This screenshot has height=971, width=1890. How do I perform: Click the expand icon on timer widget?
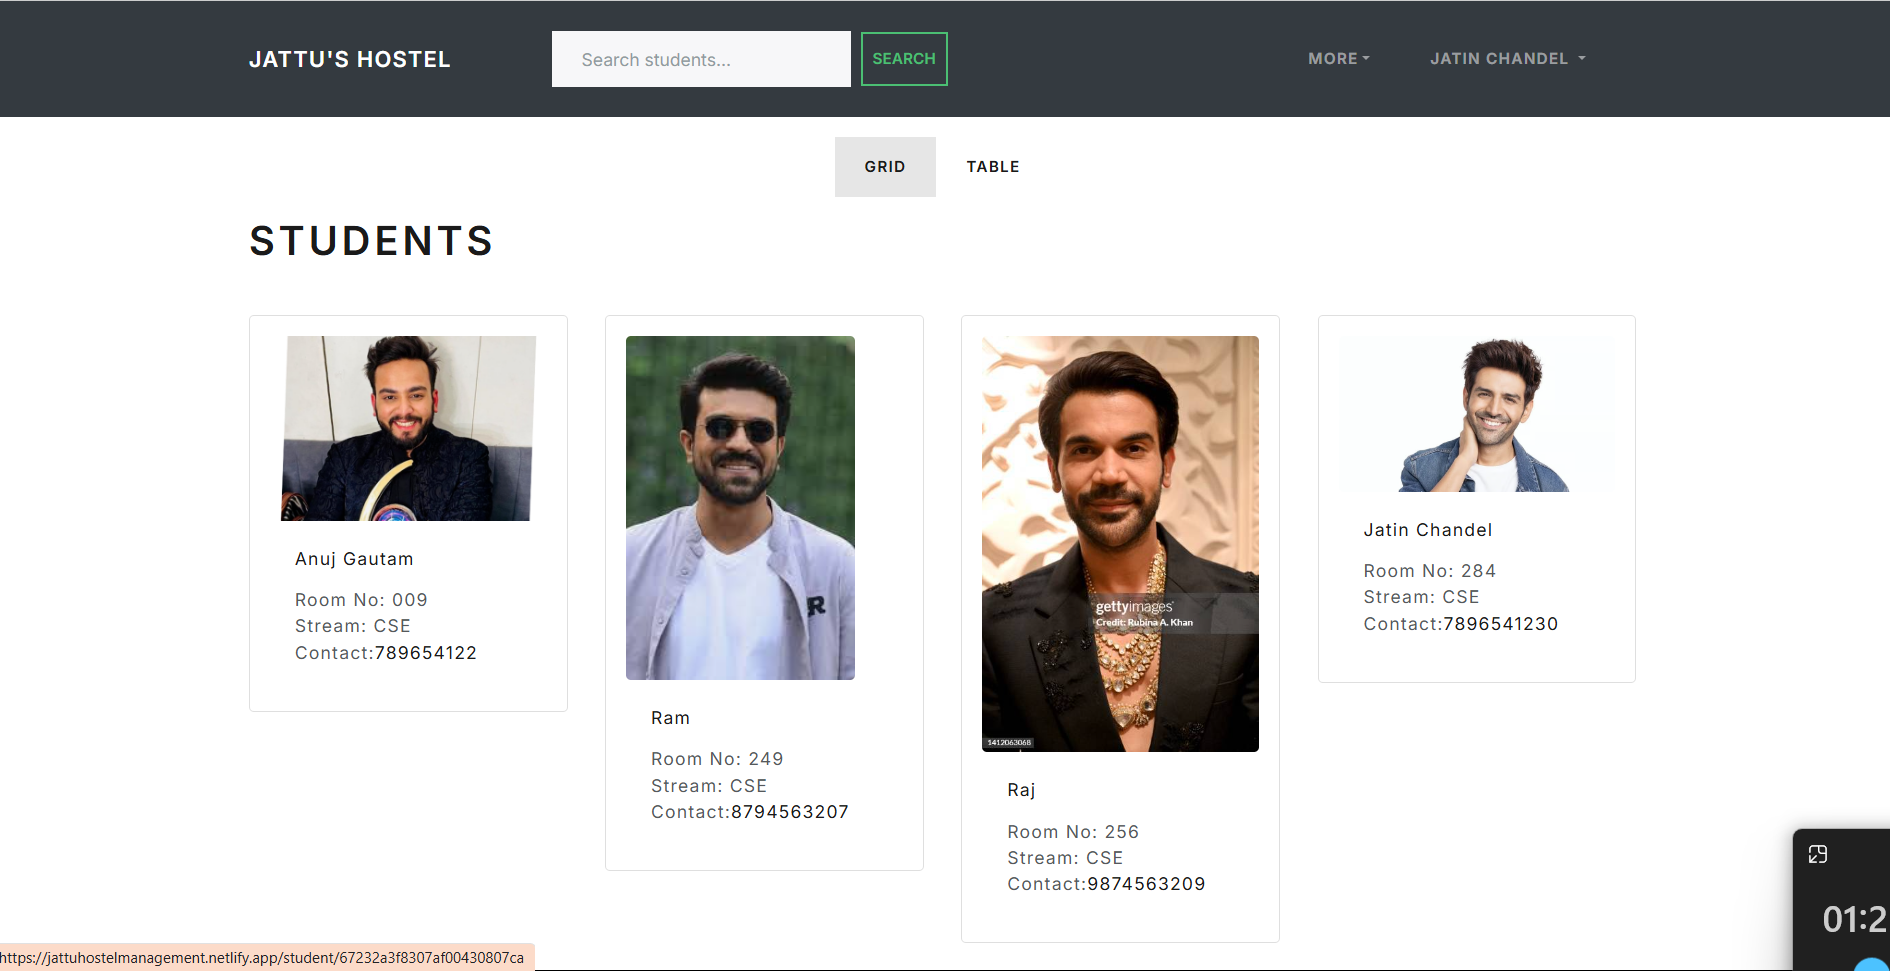coord(1817,854)
